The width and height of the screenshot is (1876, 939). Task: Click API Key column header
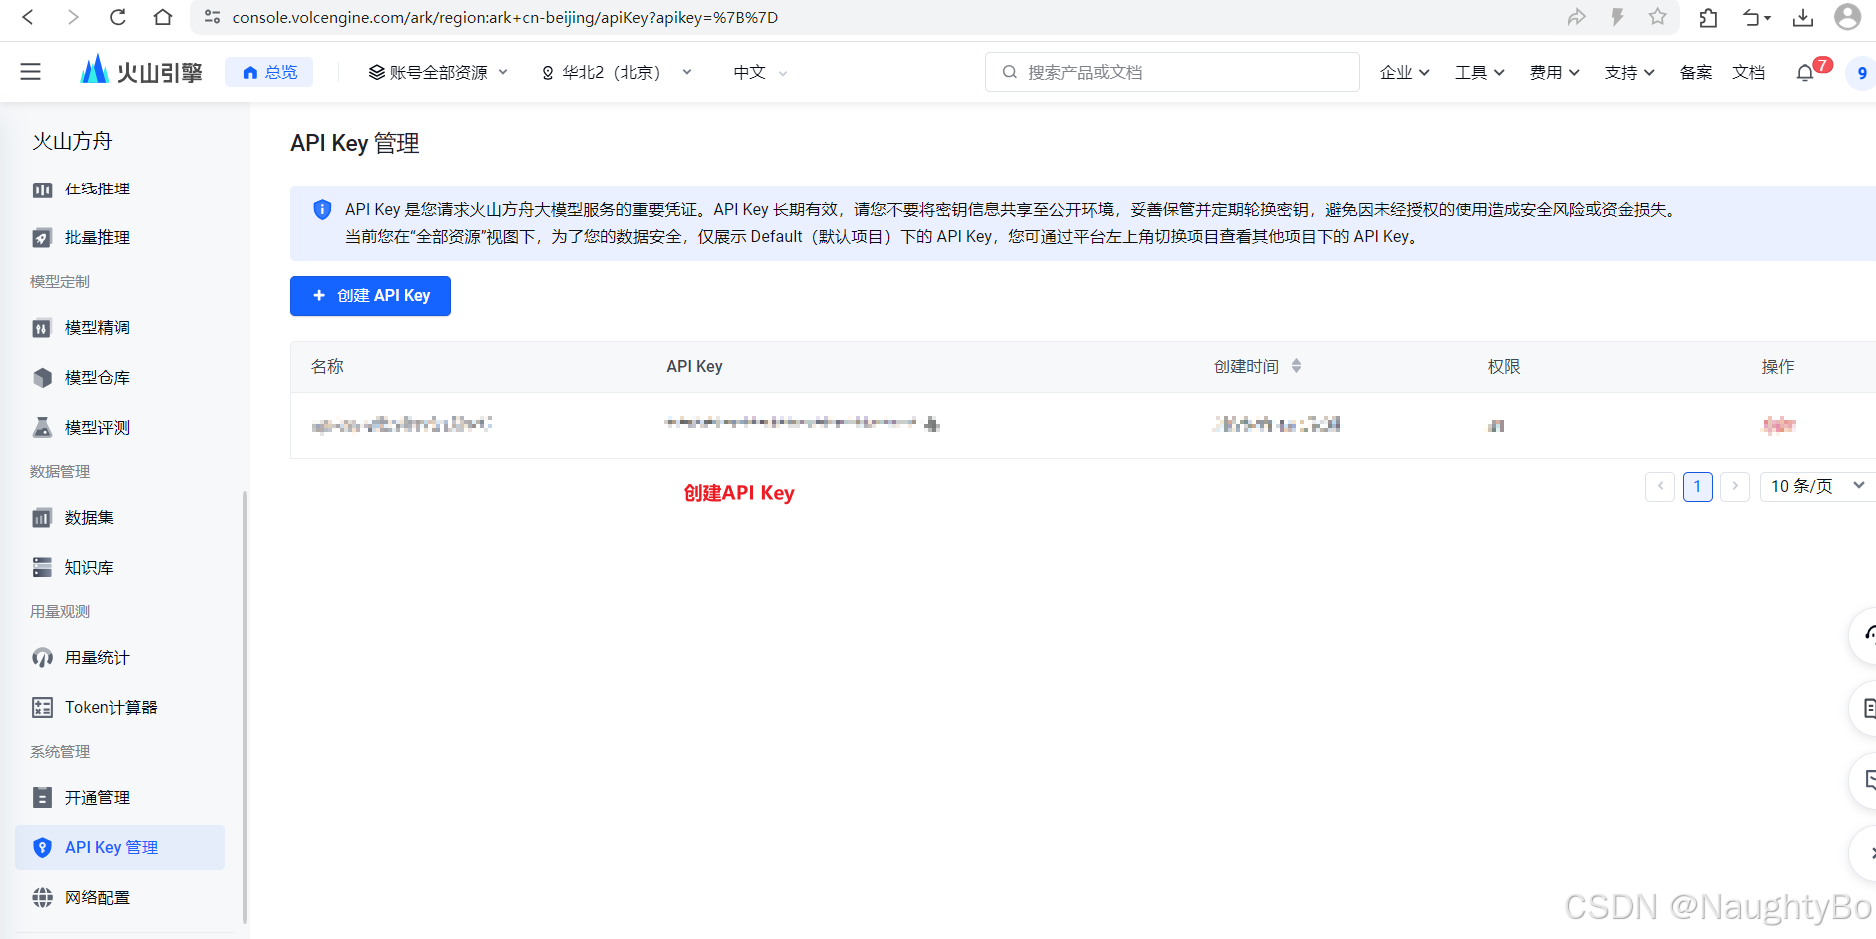click(x=694, y=366)
